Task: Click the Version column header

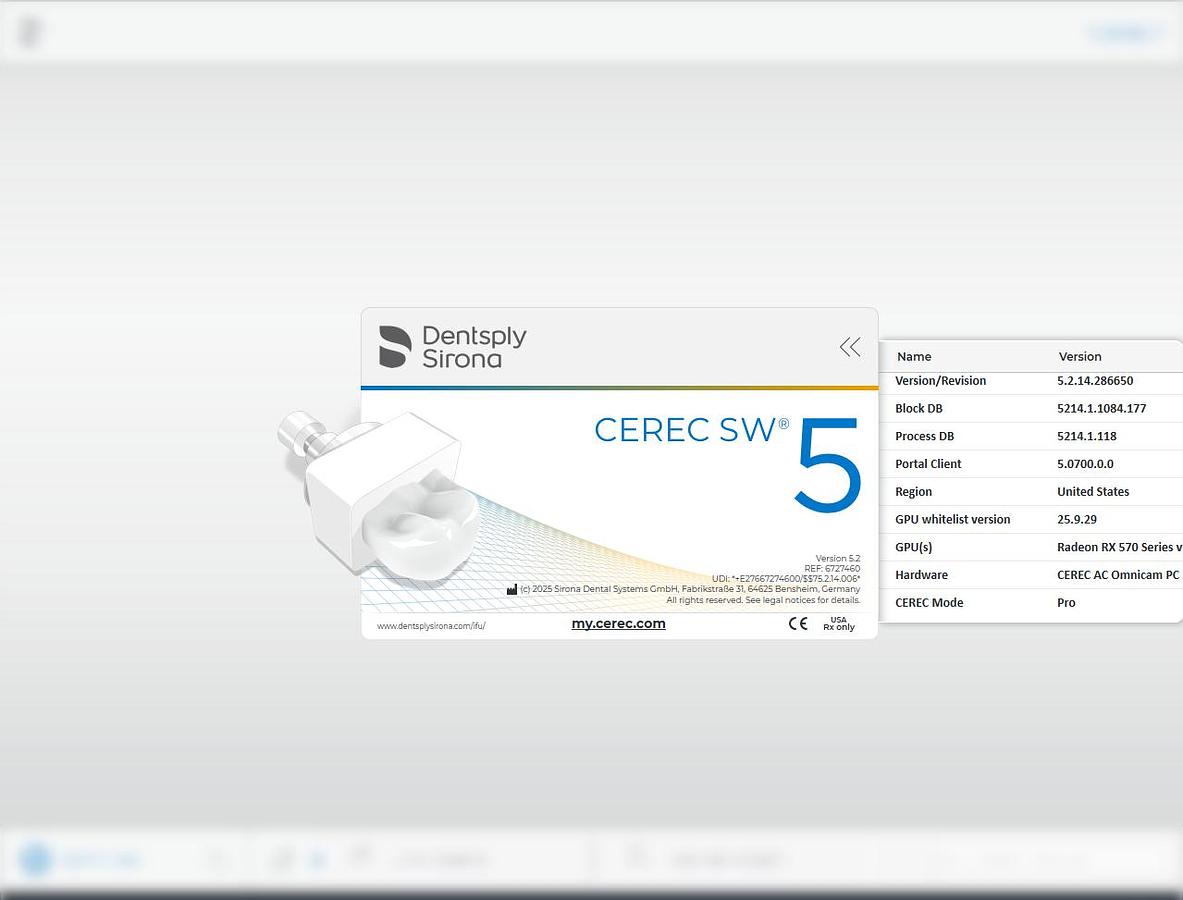Action: [x=1080, y=357]
